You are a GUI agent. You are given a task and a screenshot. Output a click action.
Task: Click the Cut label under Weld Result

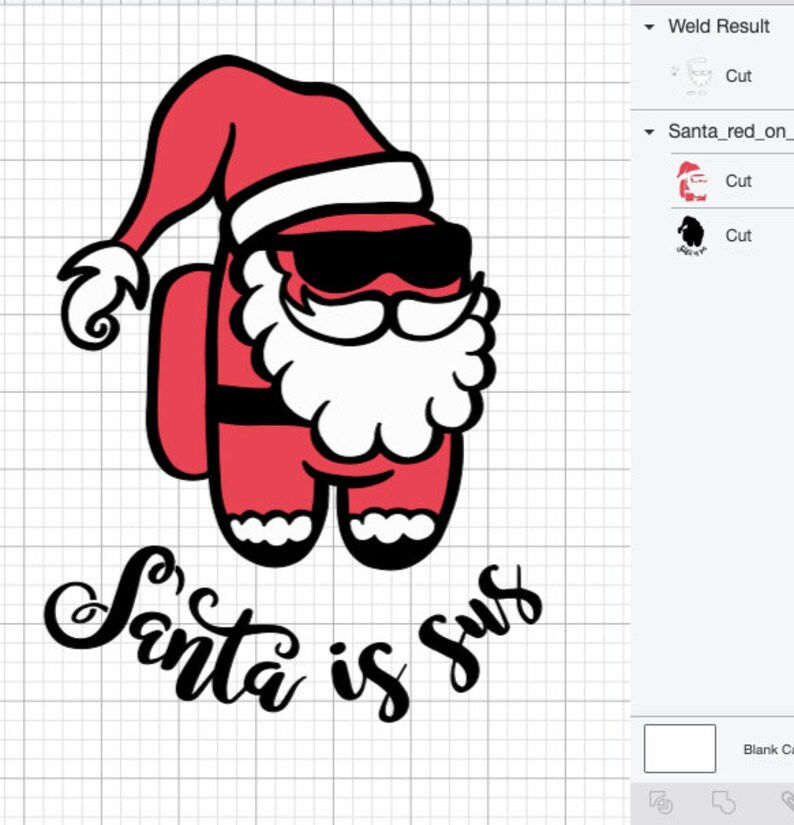click(x=738, y=76)
